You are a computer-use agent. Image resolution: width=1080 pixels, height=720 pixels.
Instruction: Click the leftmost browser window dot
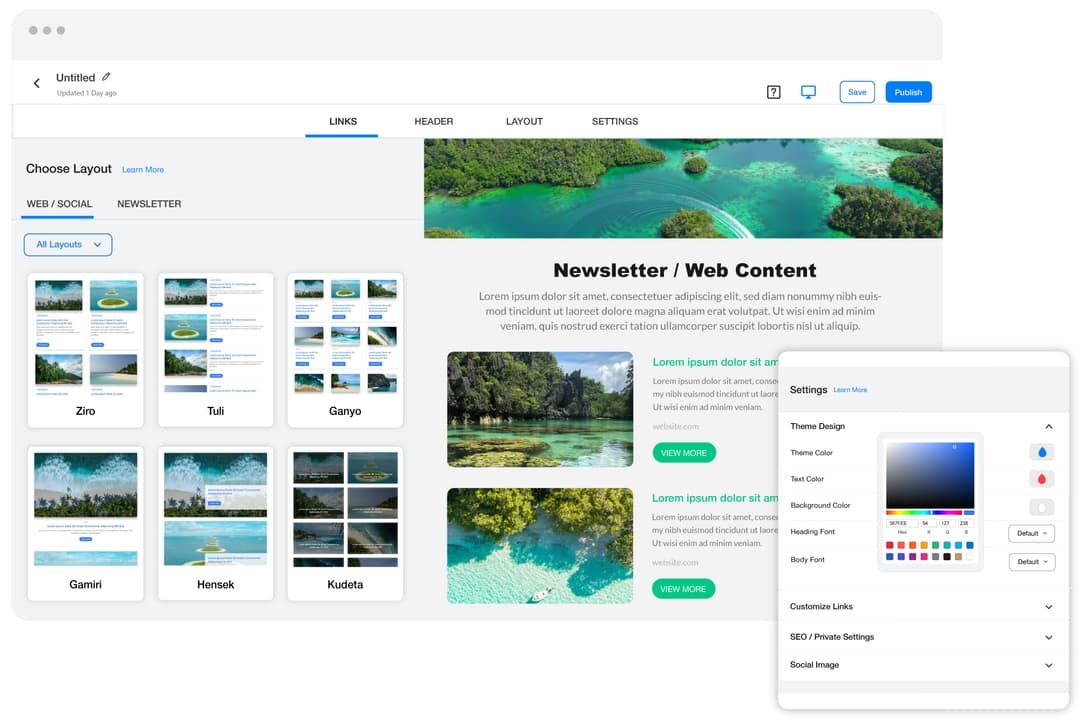(x=31, y=30)
